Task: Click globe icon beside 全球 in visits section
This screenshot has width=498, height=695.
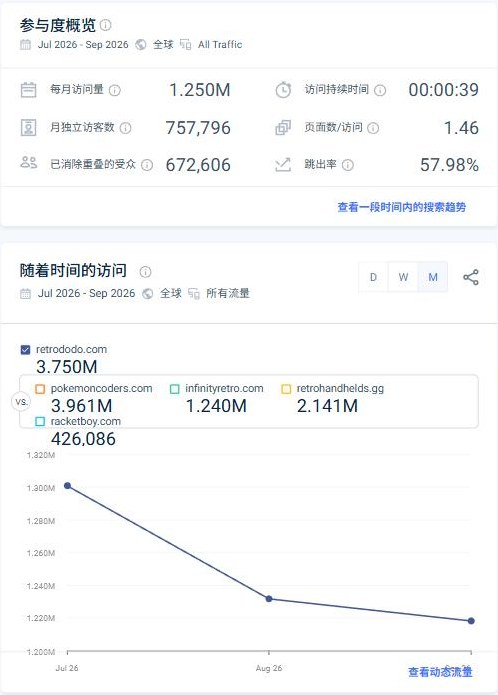Action: 148,294
